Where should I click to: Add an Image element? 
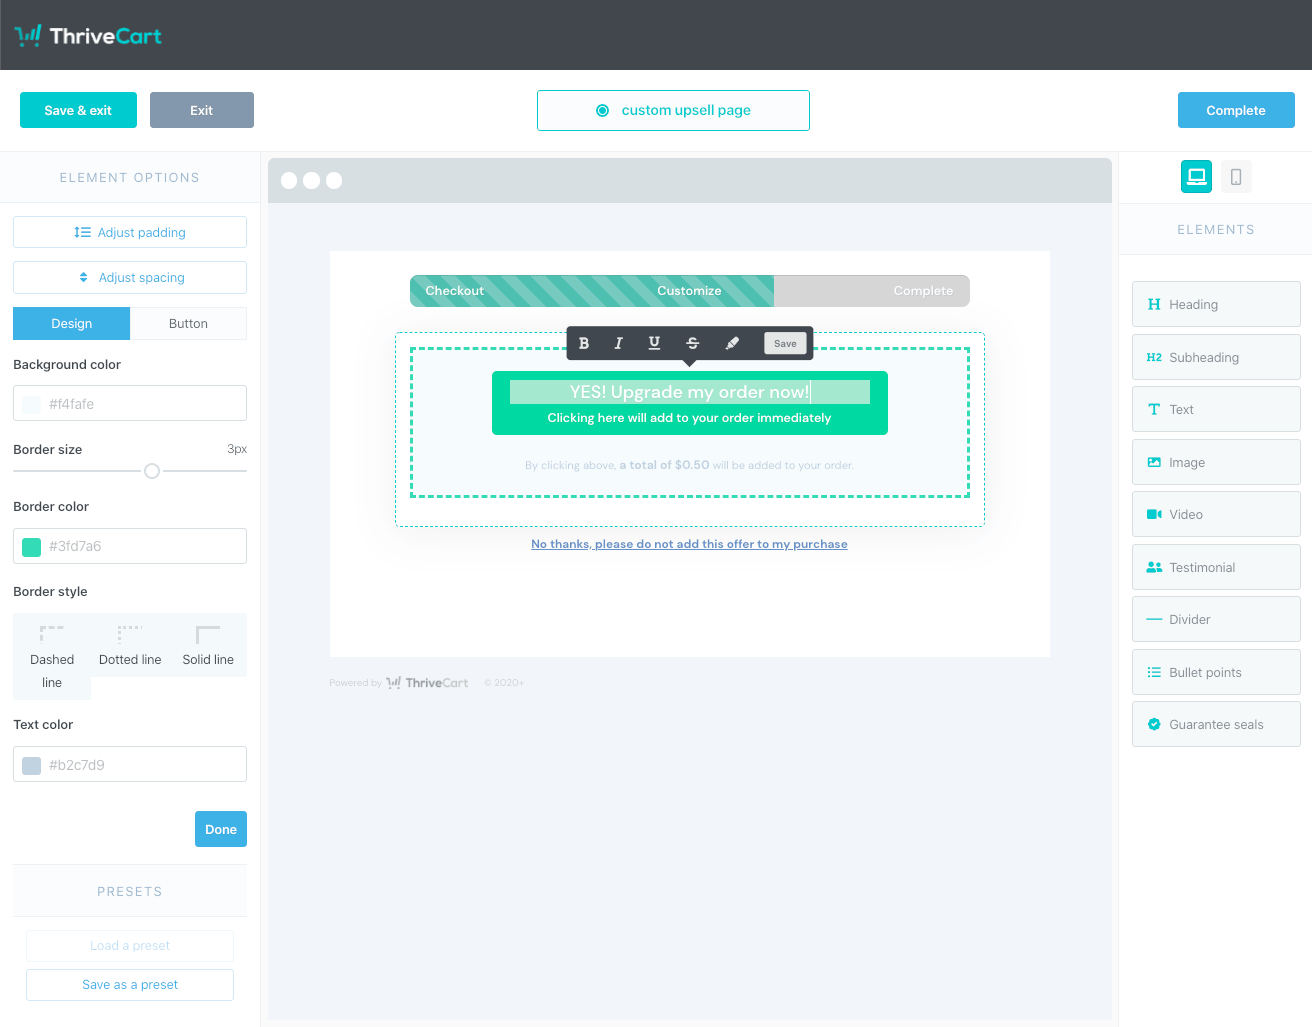coord(1216,462)
